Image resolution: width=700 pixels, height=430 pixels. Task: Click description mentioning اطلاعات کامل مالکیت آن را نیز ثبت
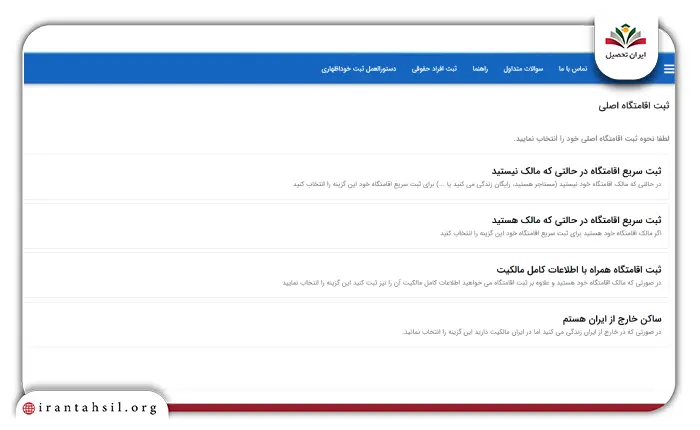pos(471,283)
